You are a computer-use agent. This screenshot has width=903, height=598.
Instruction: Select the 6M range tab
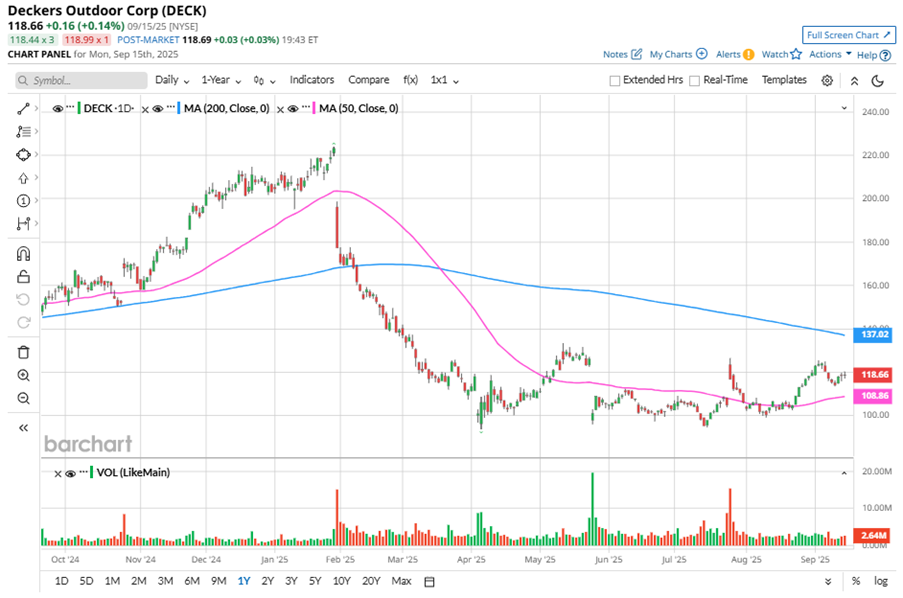[192, 581]
